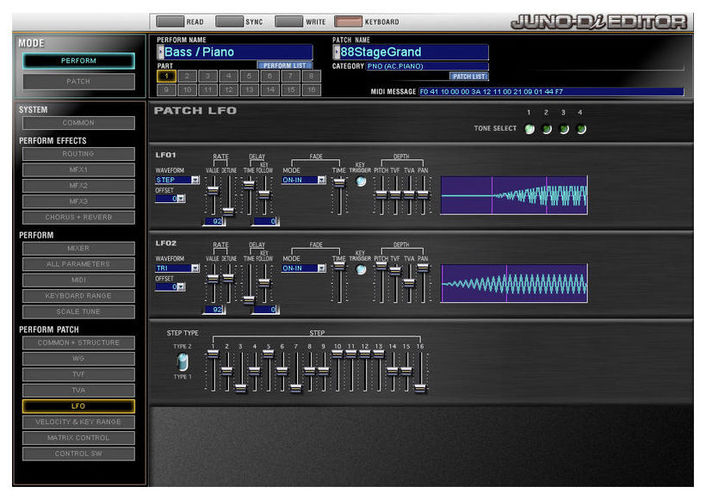Click LFO2 delay time value field 0
Image resolution: width=706 pixels, height=499 pixels.
click(x=265, y=310)
